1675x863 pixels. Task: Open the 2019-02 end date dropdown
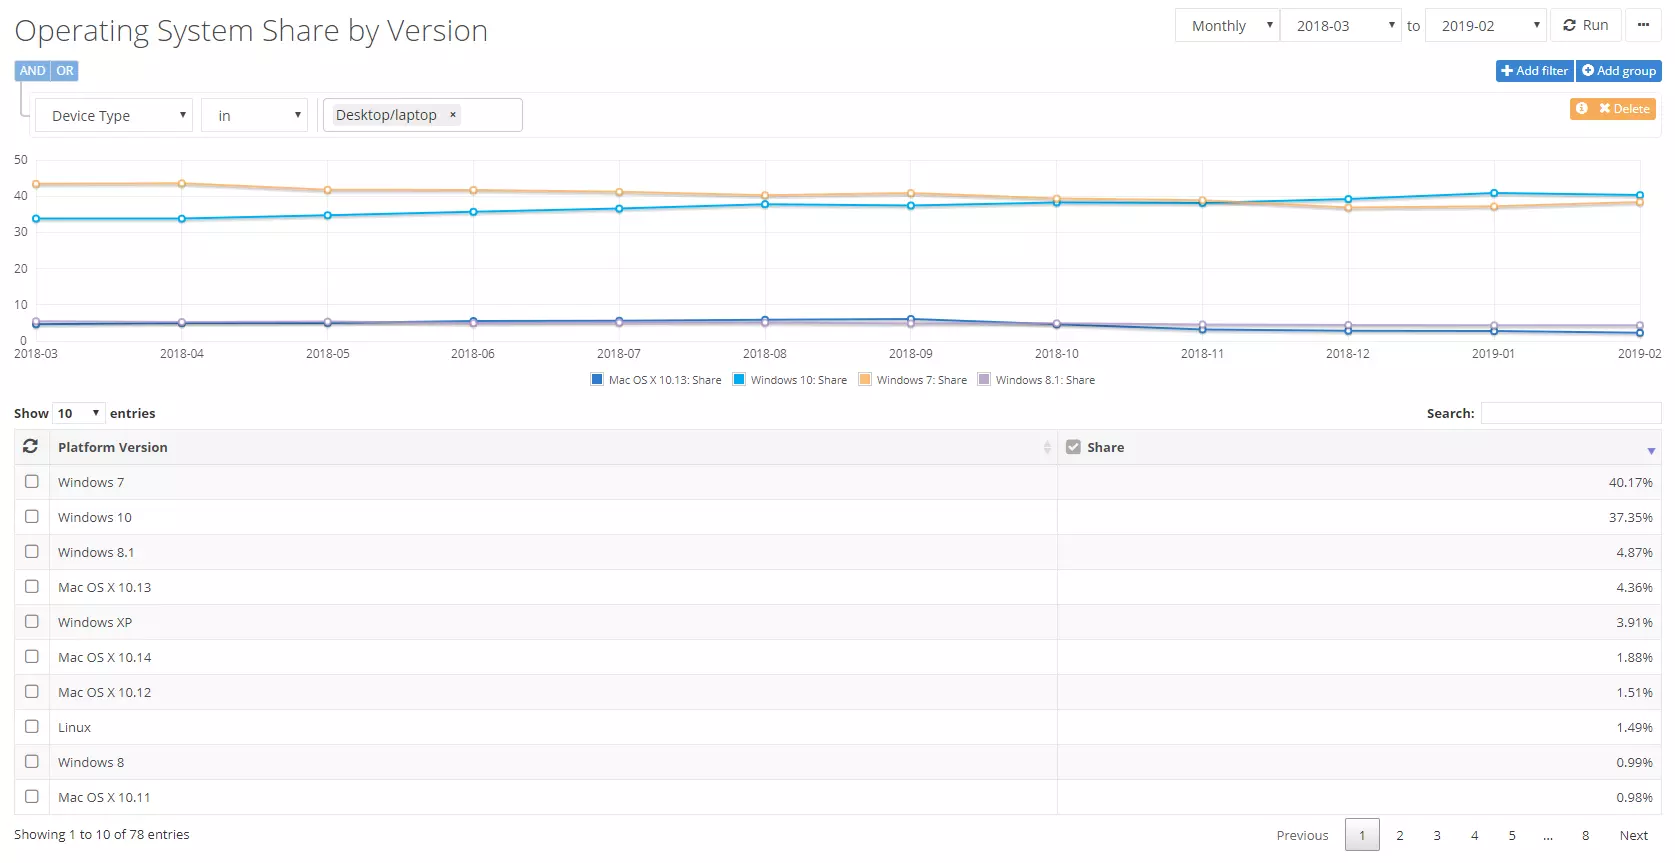(x=1485, y=26)
